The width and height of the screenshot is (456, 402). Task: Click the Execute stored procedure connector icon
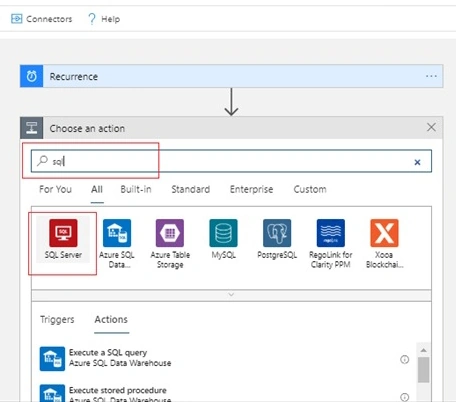click(52, 393)
